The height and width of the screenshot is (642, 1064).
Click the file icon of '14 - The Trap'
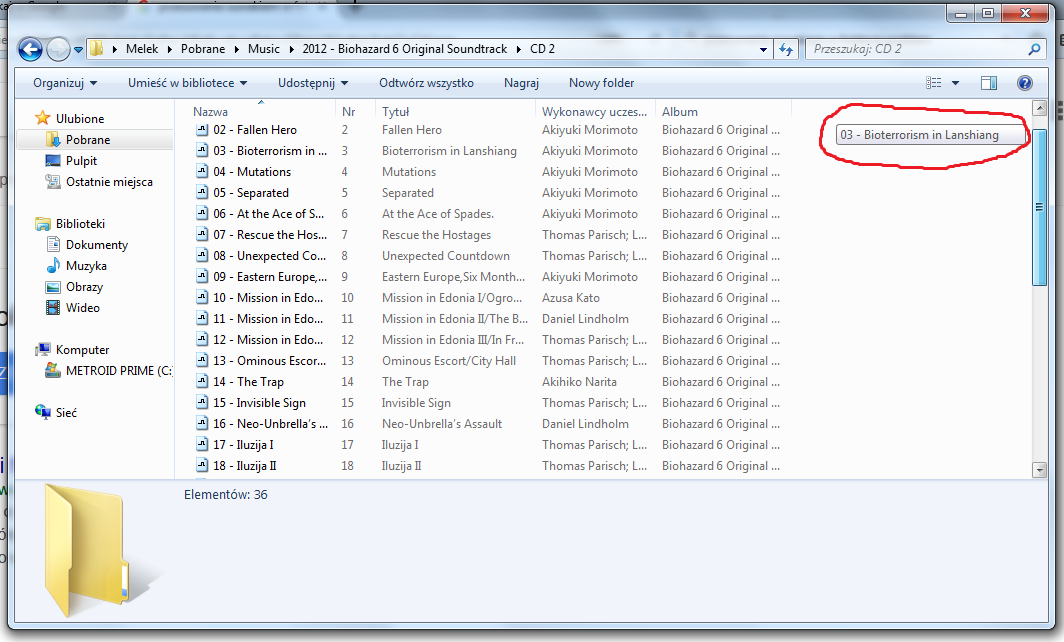pyautogui.click(x=202, y=381)
